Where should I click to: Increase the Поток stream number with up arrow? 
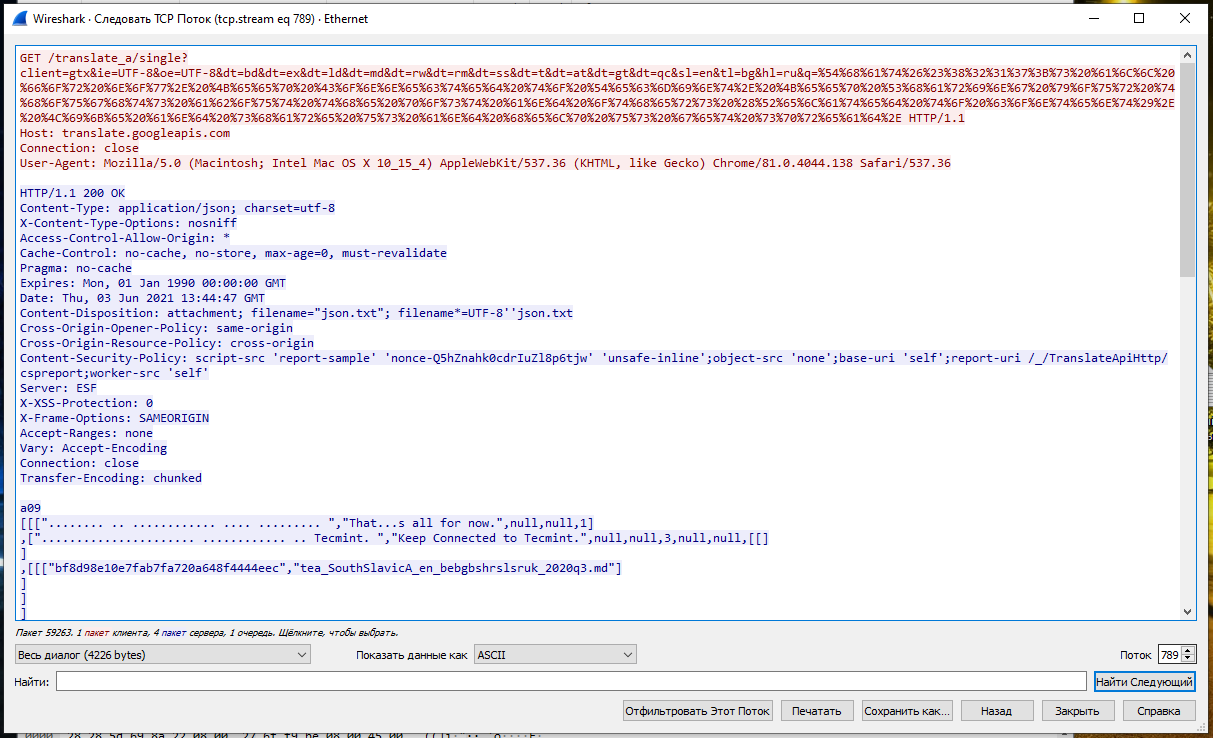[1188, 650]
